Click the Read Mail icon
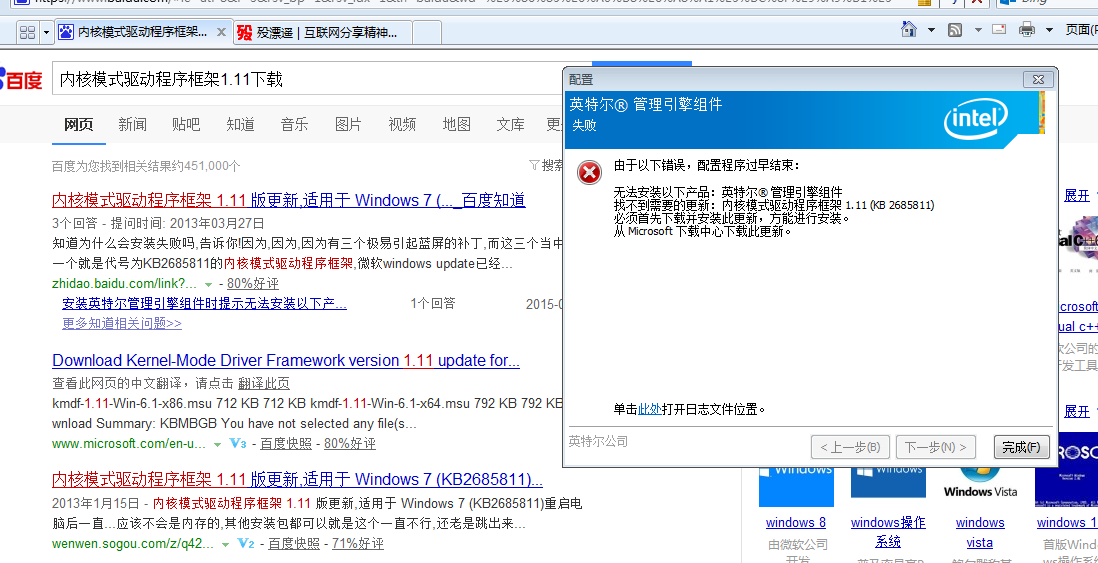1098x563 pixels. pos(999,29)
